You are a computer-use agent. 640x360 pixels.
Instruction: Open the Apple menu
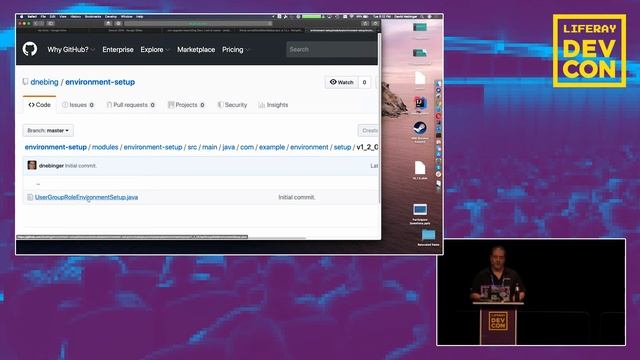click(x=22, y=17)
